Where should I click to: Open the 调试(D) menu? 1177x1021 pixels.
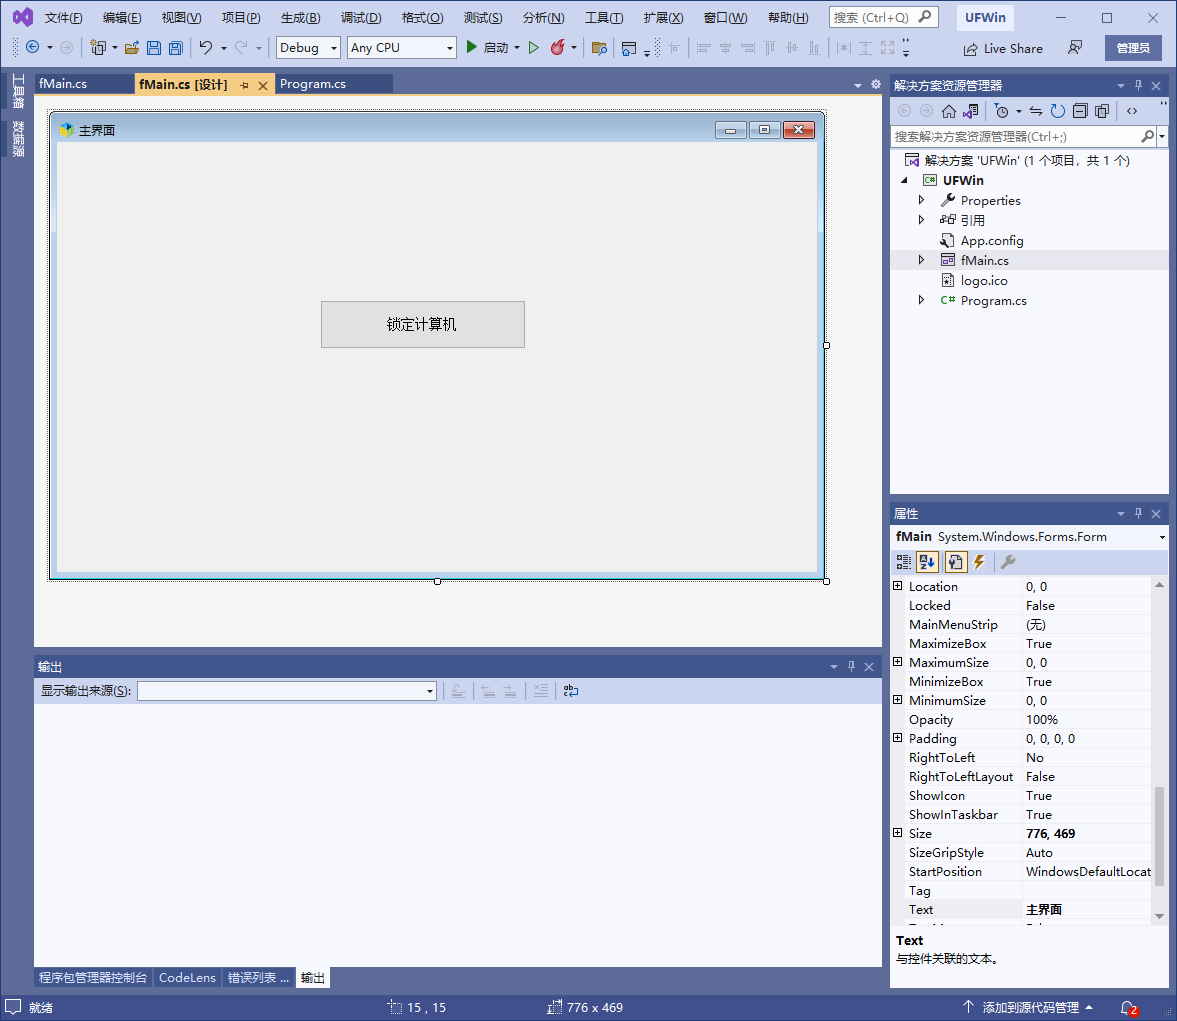(361, 17)
